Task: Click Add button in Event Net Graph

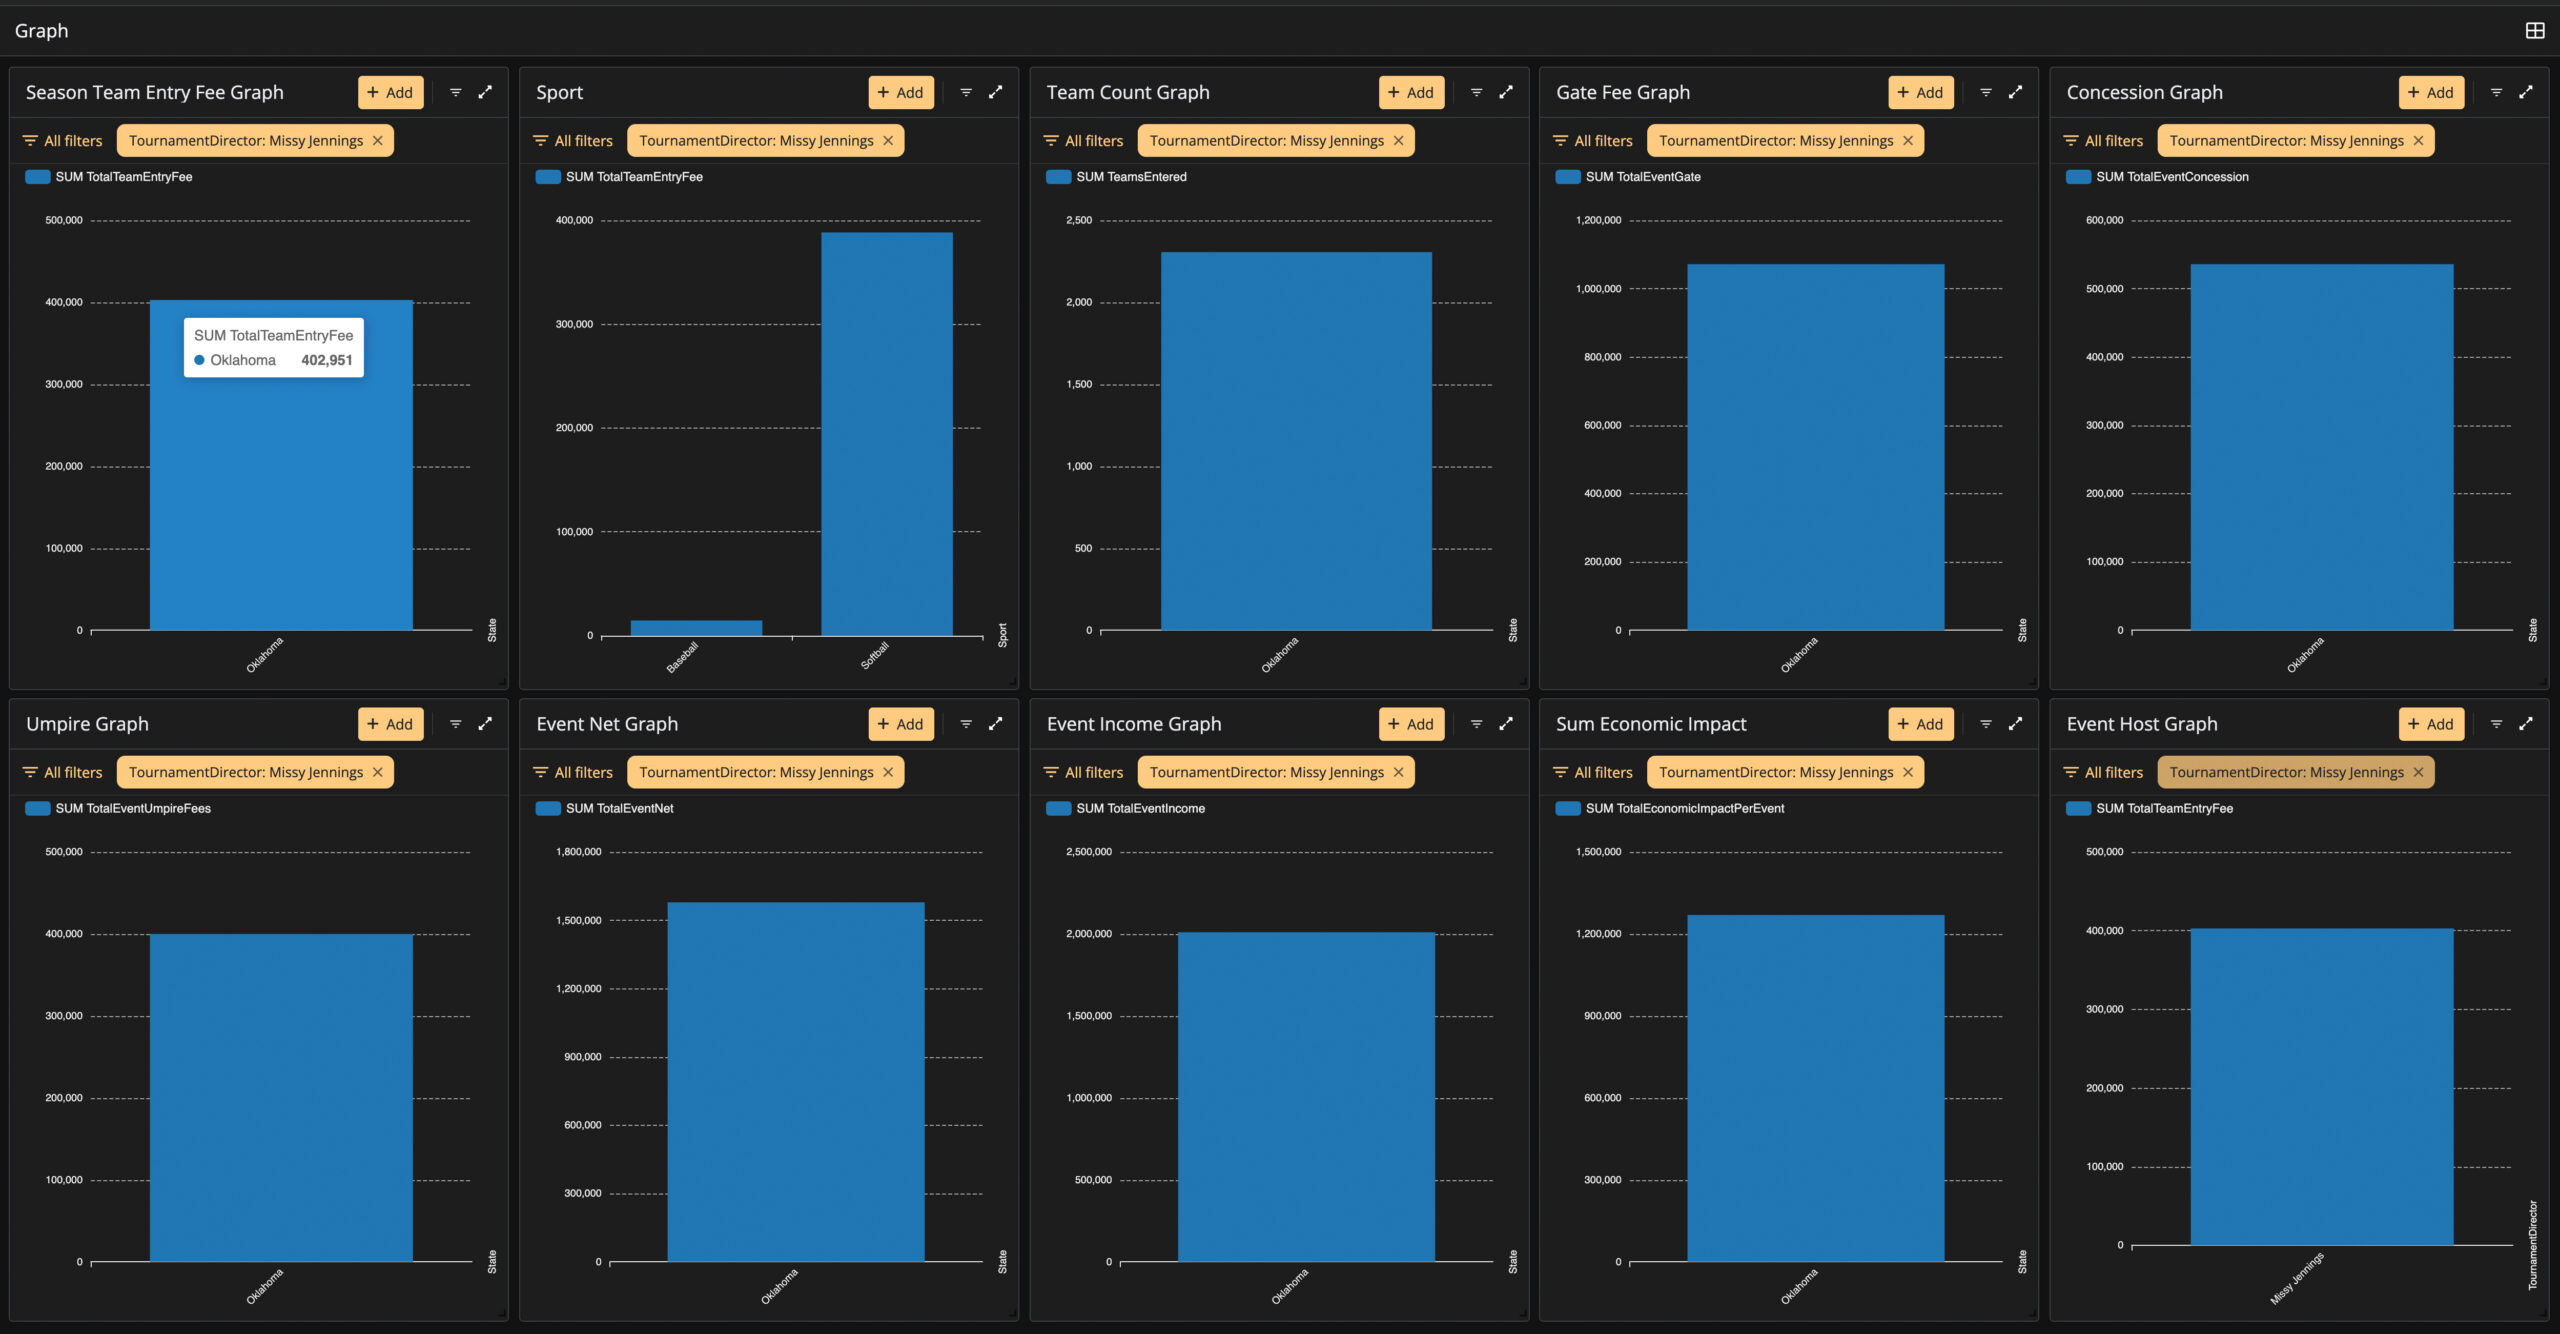Action: [x=901, y=724]
